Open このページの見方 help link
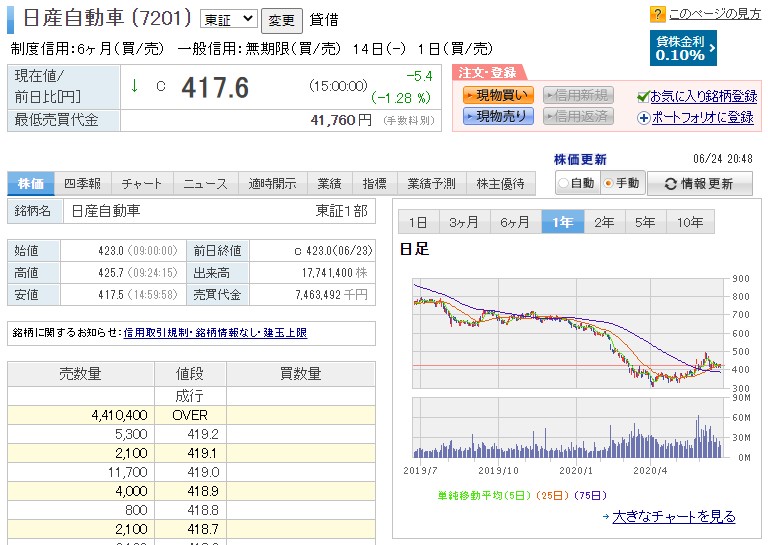This screenshot has height=545, width=768. click(x=715, y=14)
